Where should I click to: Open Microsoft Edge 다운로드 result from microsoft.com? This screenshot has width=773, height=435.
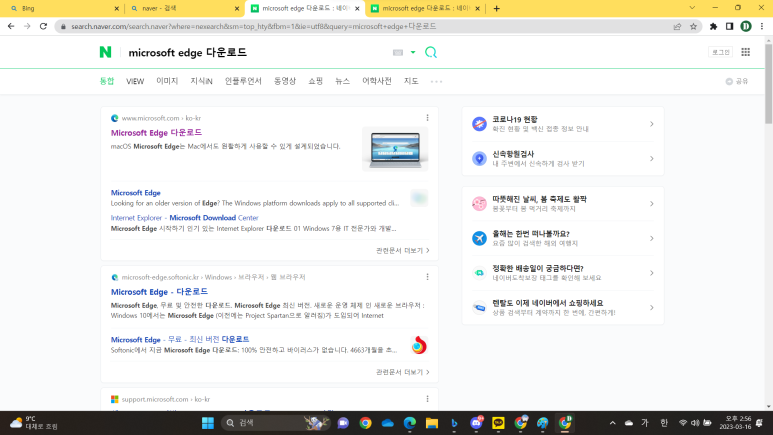tap(156, 133)
